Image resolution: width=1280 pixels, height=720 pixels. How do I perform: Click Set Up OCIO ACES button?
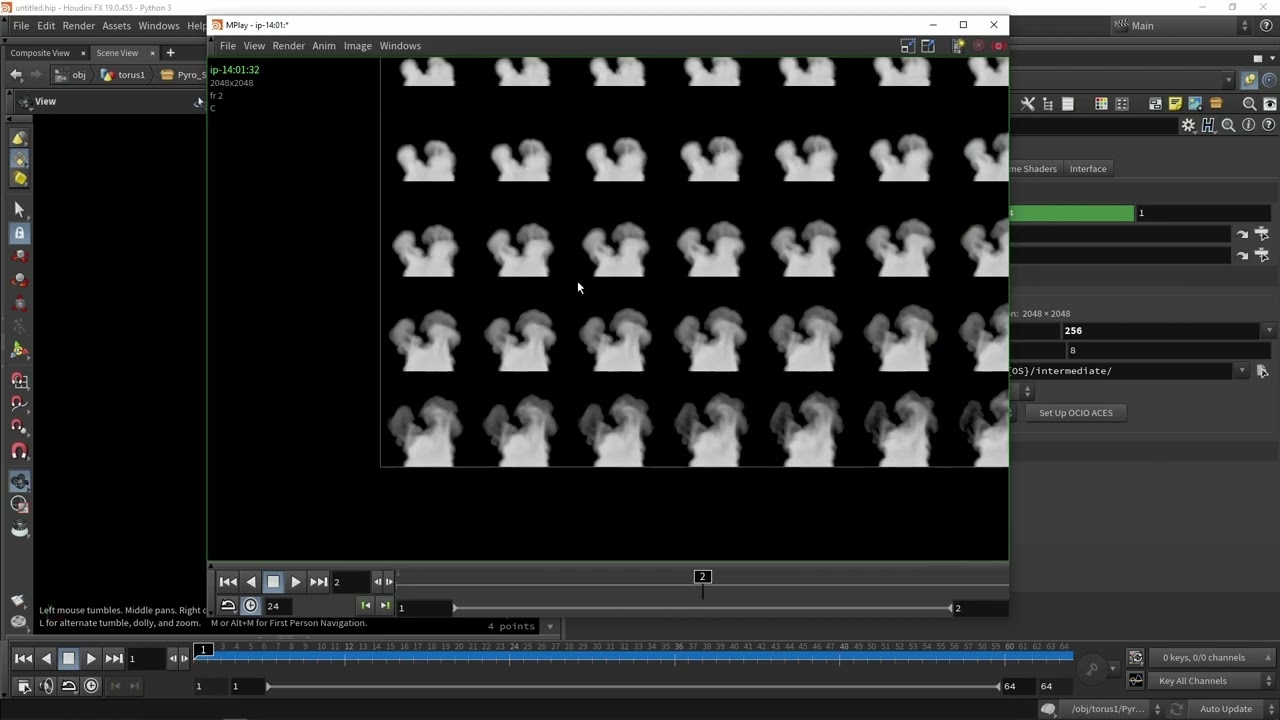point(1075,413)
